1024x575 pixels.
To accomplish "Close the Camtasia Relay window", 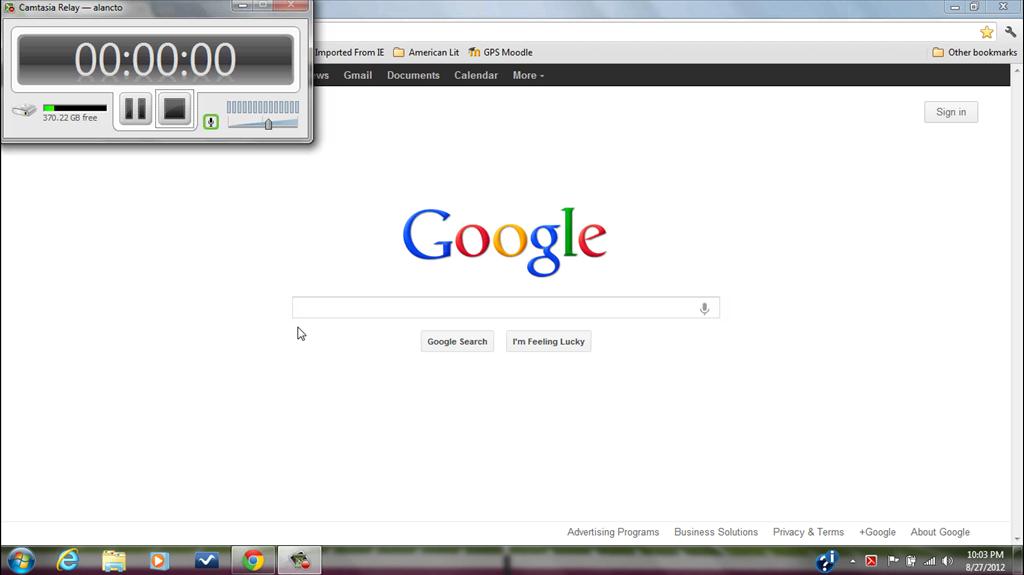I will point(291,5).
